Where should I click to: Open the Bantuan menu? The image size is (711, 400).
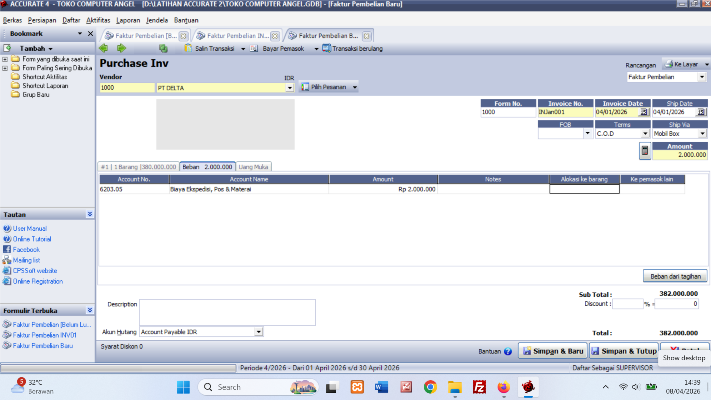click(186, 20)
